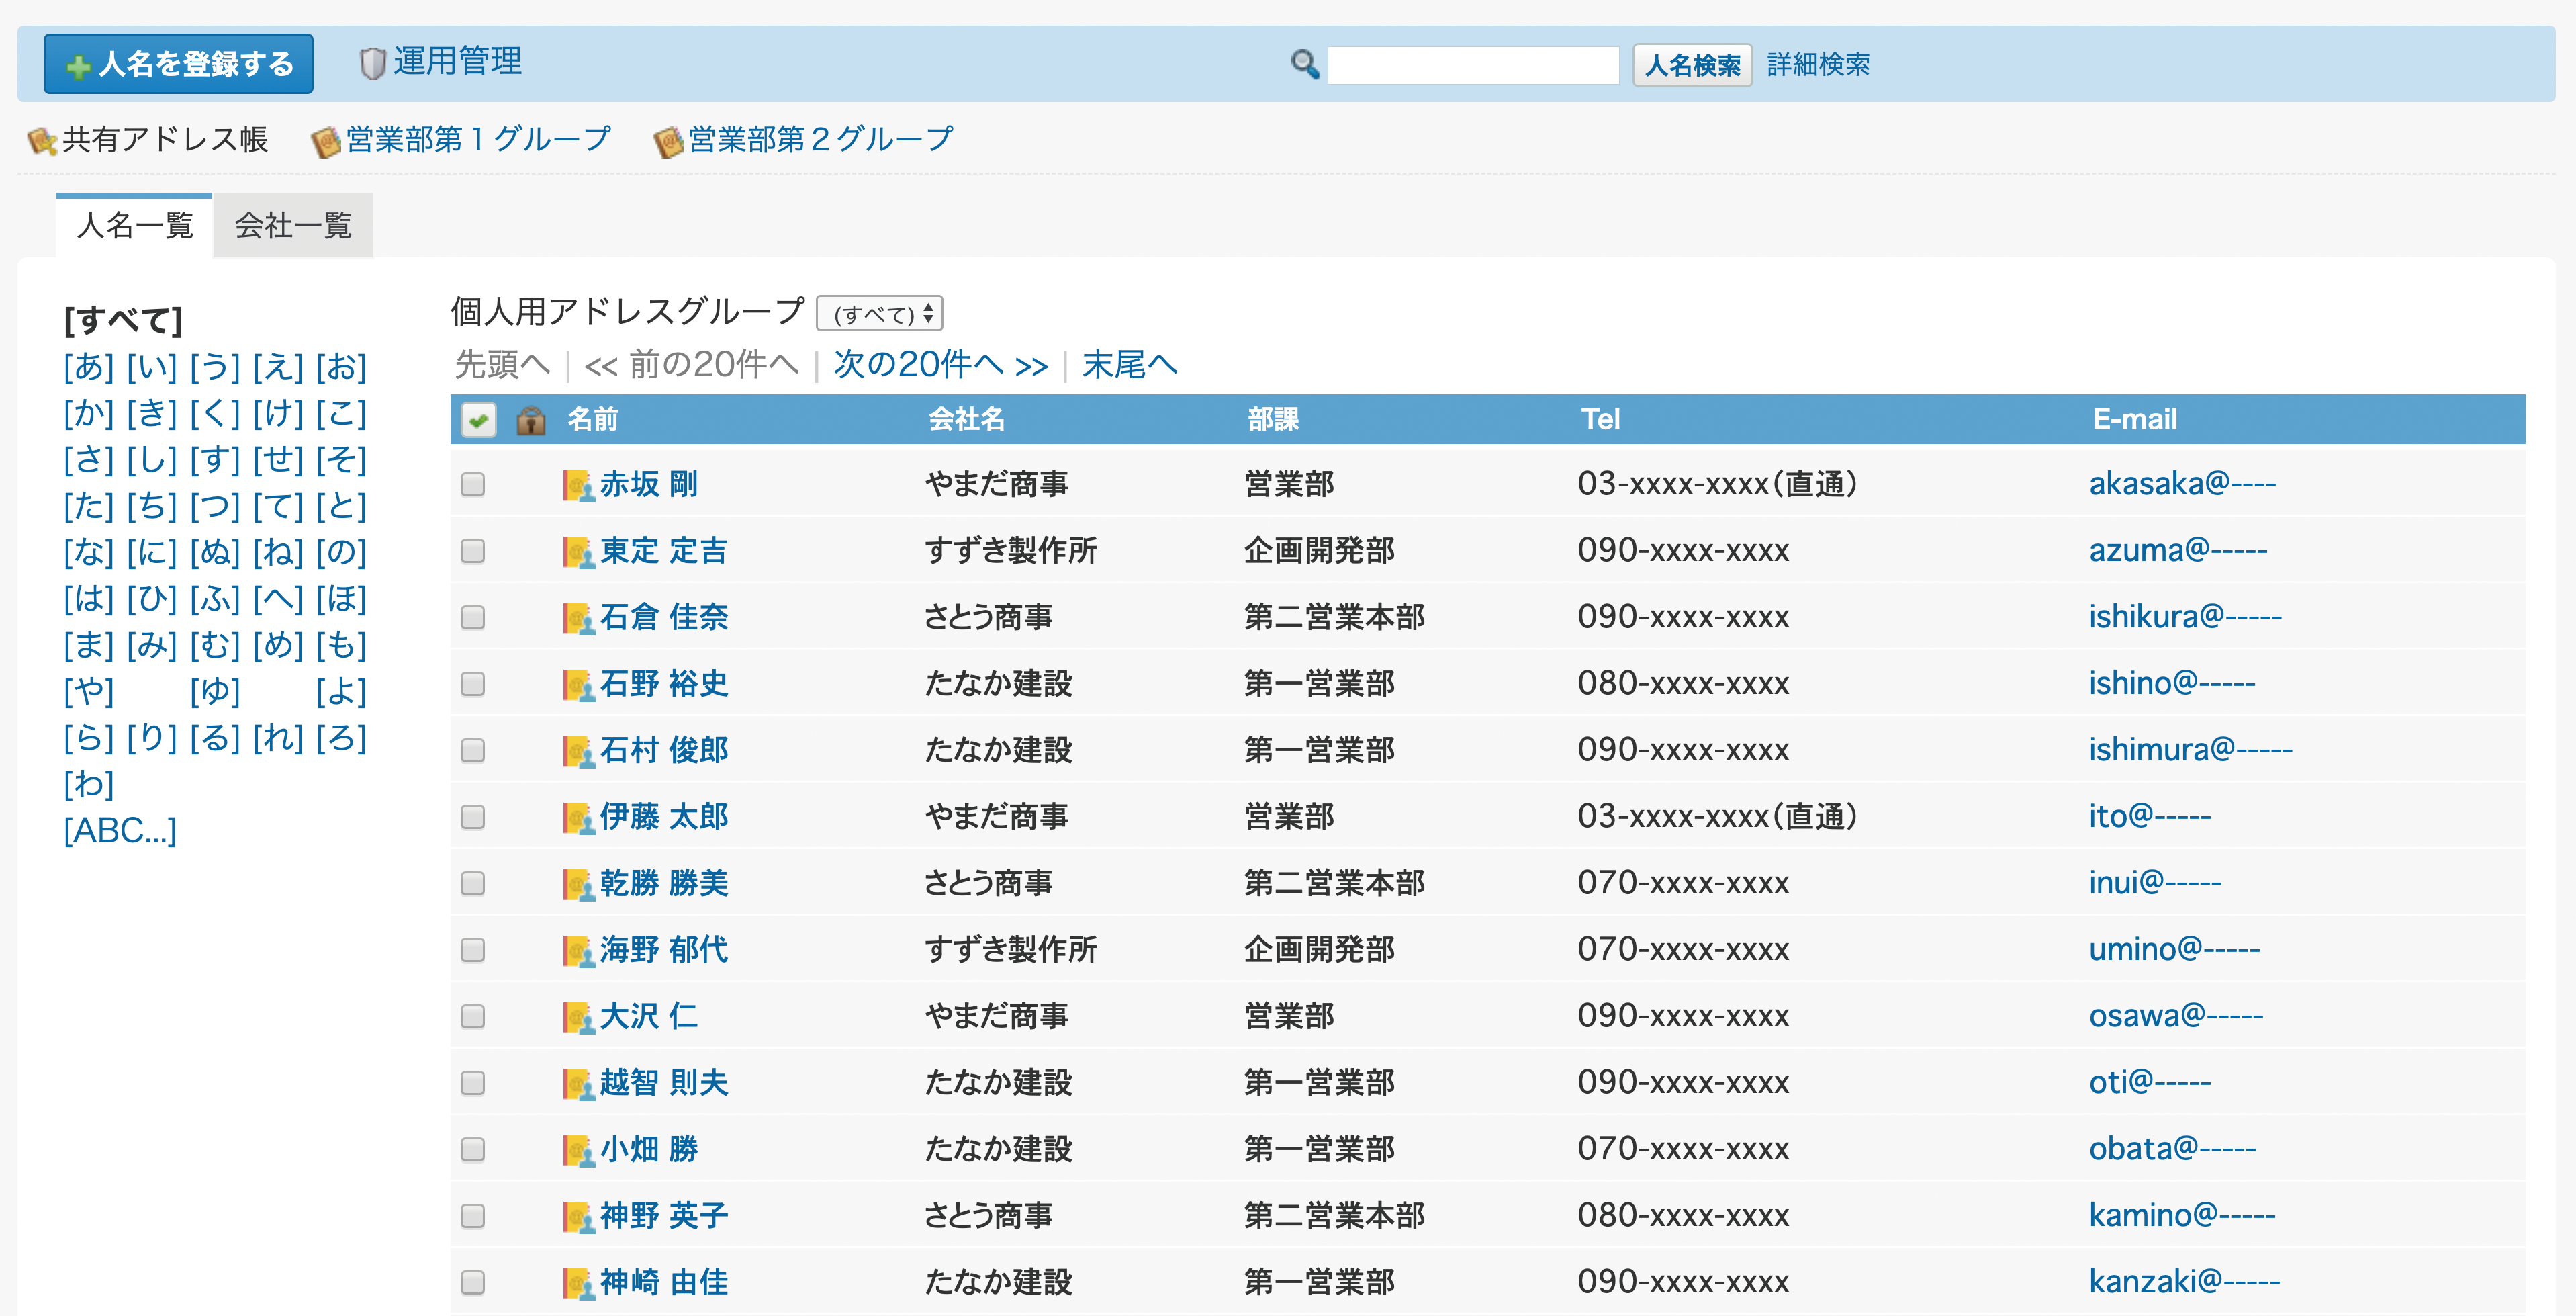Click the shield icon for 運用管理
The height and width of the screenshot is (1316, 2576).
[372, 63]
